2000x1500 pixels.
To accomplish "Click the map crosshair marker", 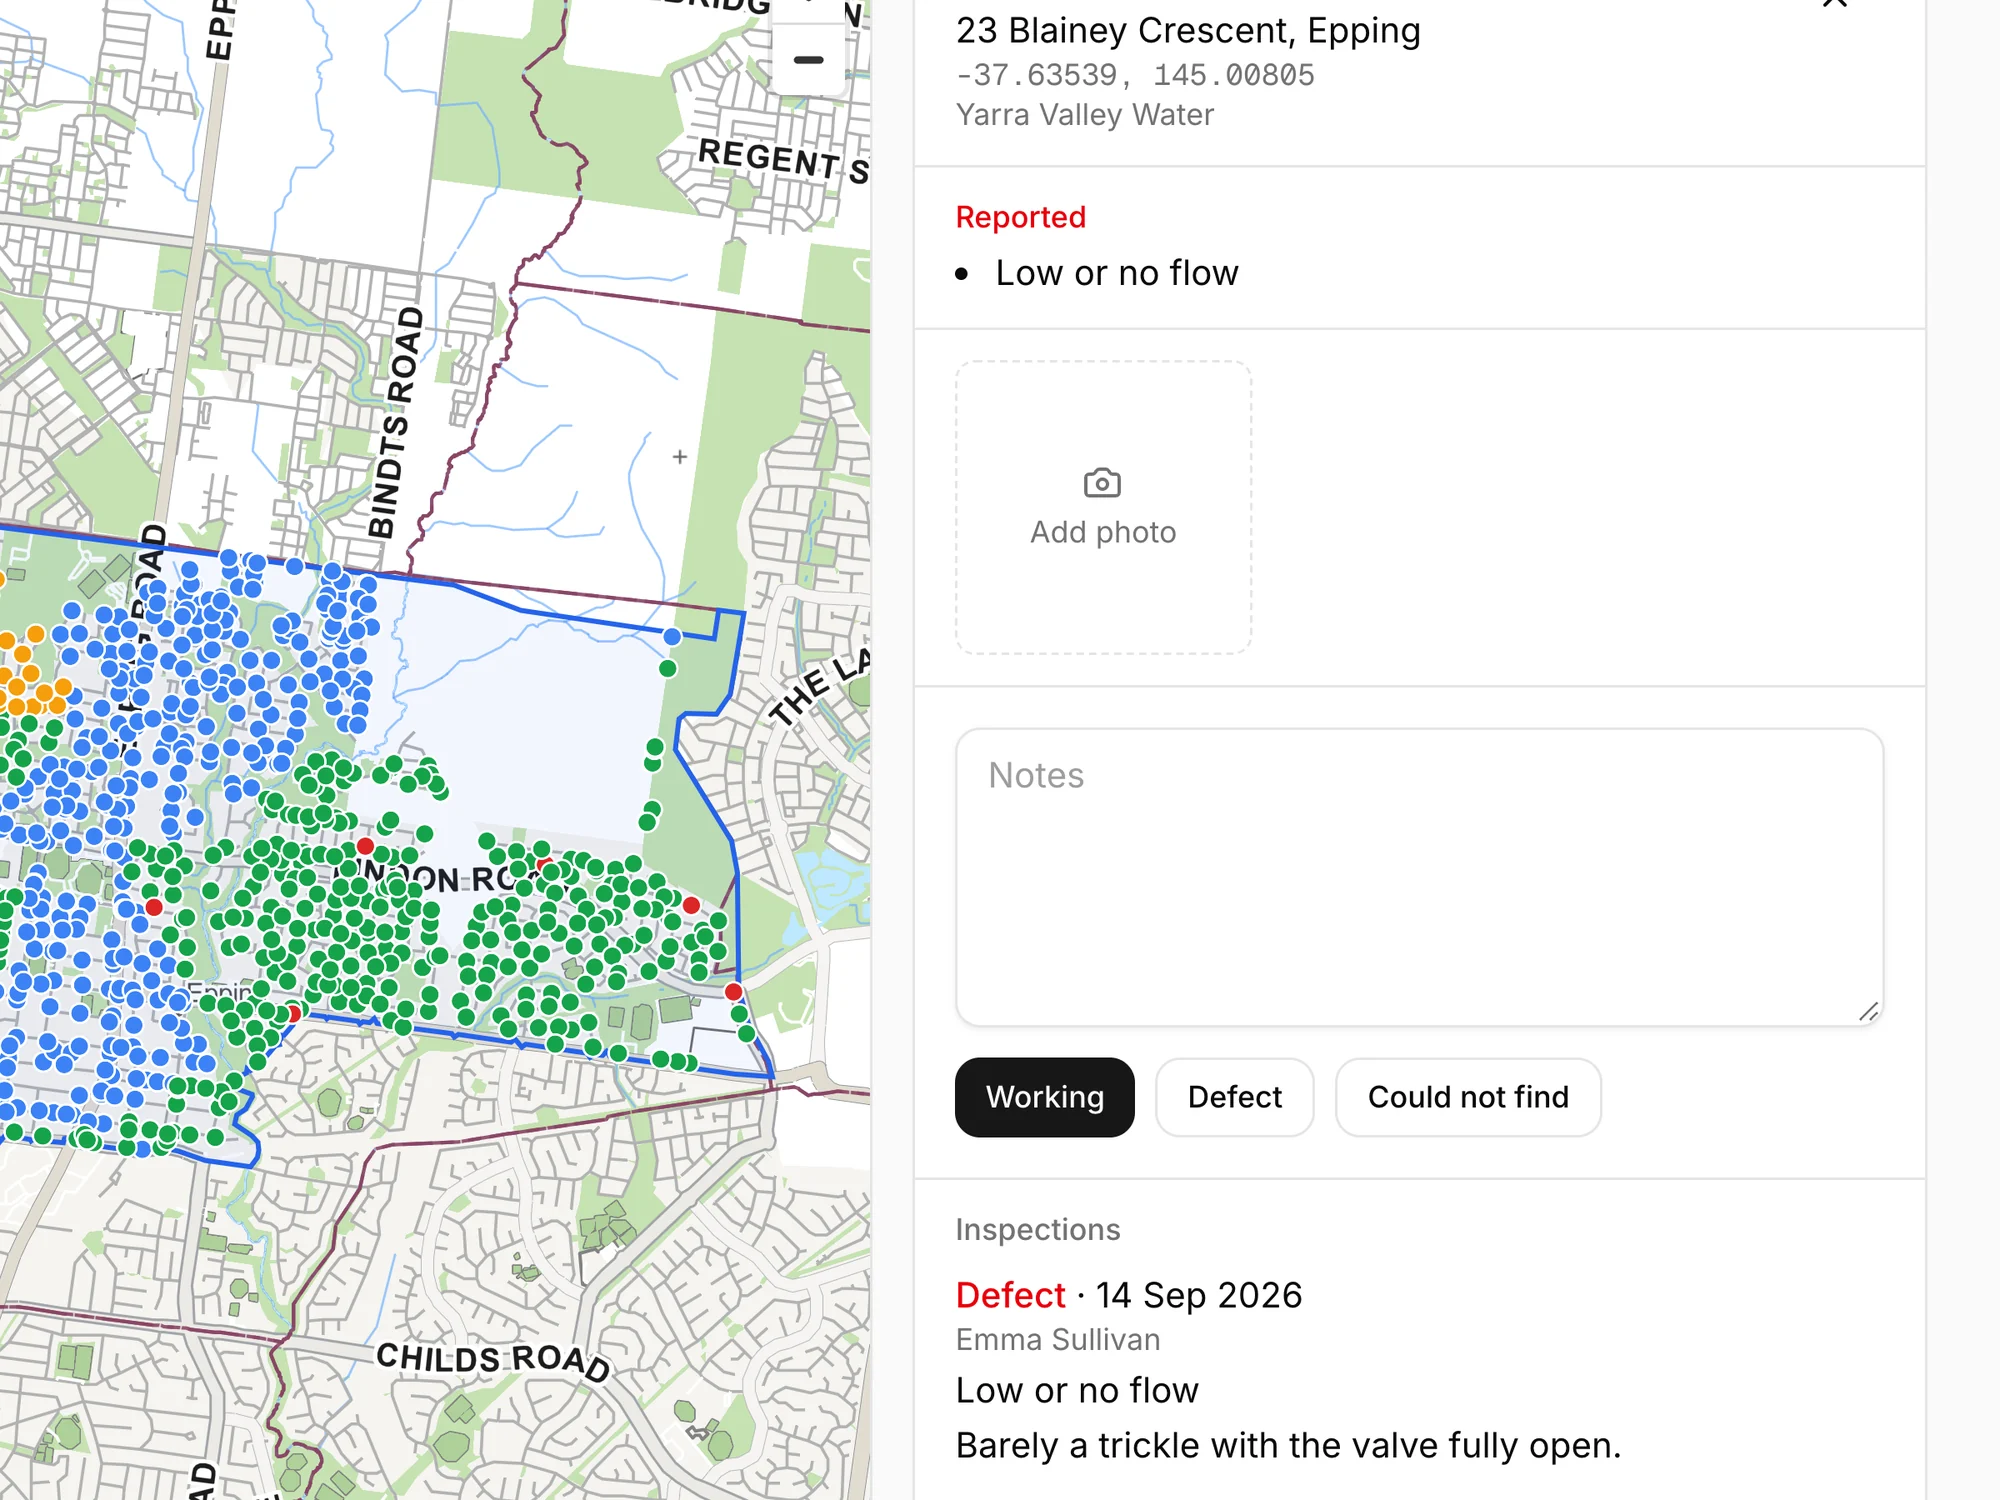I will (x=680, y=457).
